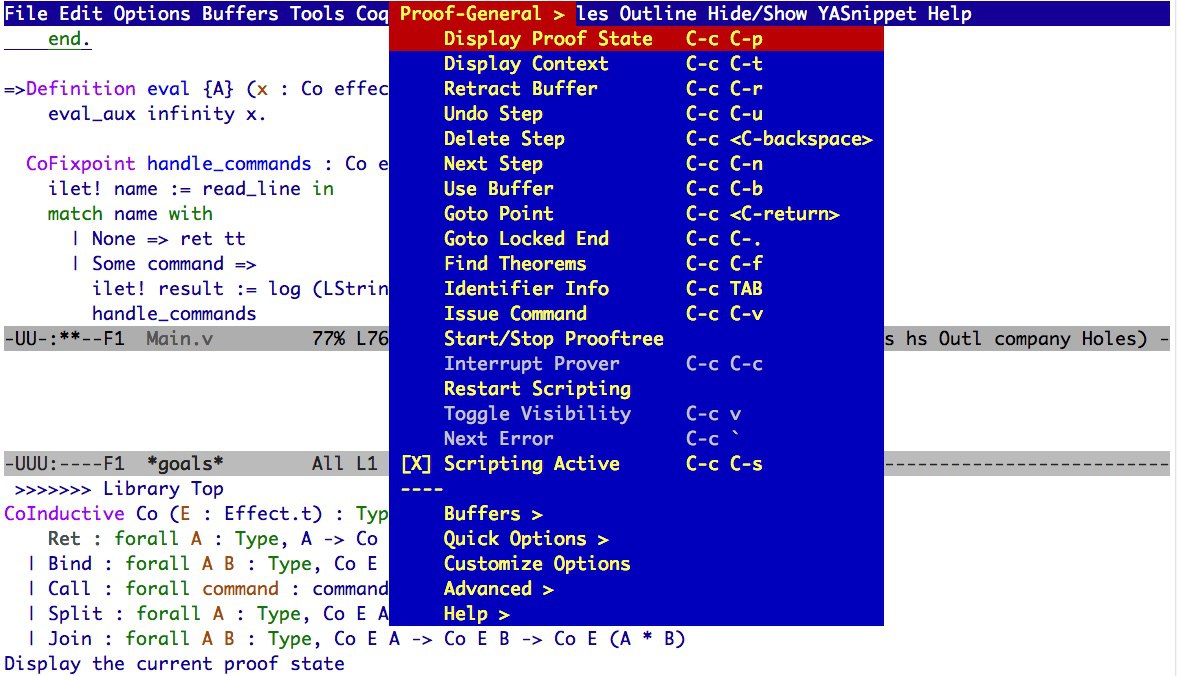Choose Goto Point

pyautogui.click(x=637, y=214)
